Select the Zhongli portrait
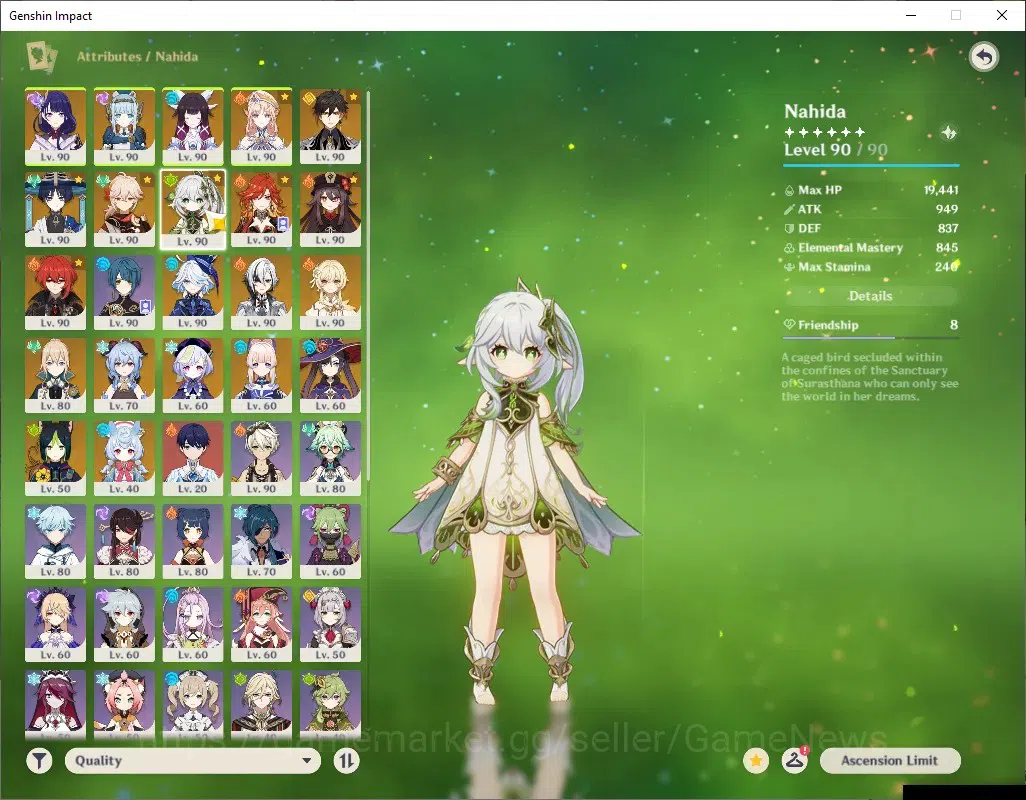Viewport: 1026px width, 800px height. pyautogui.click(x=330, y=126)
